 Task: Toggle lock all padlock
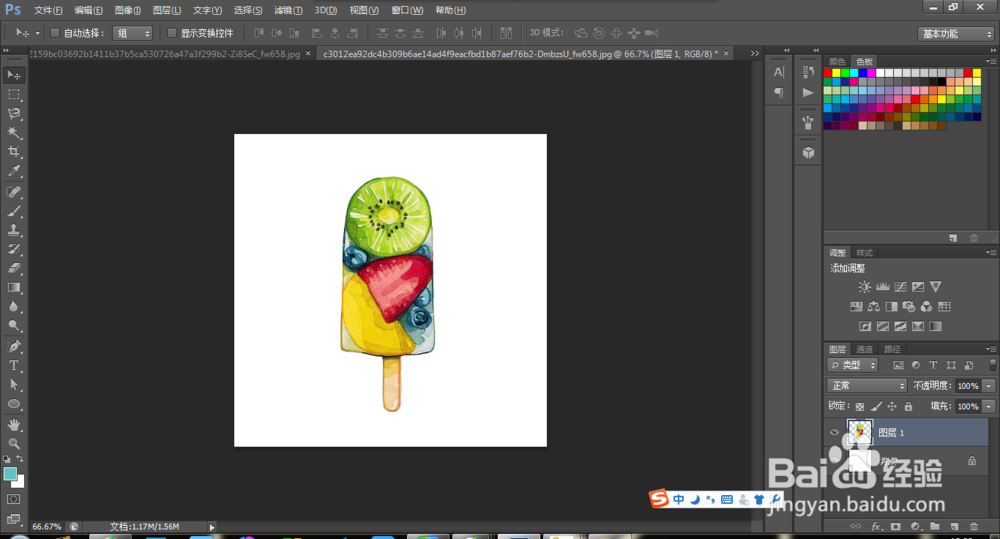point(908,406)
